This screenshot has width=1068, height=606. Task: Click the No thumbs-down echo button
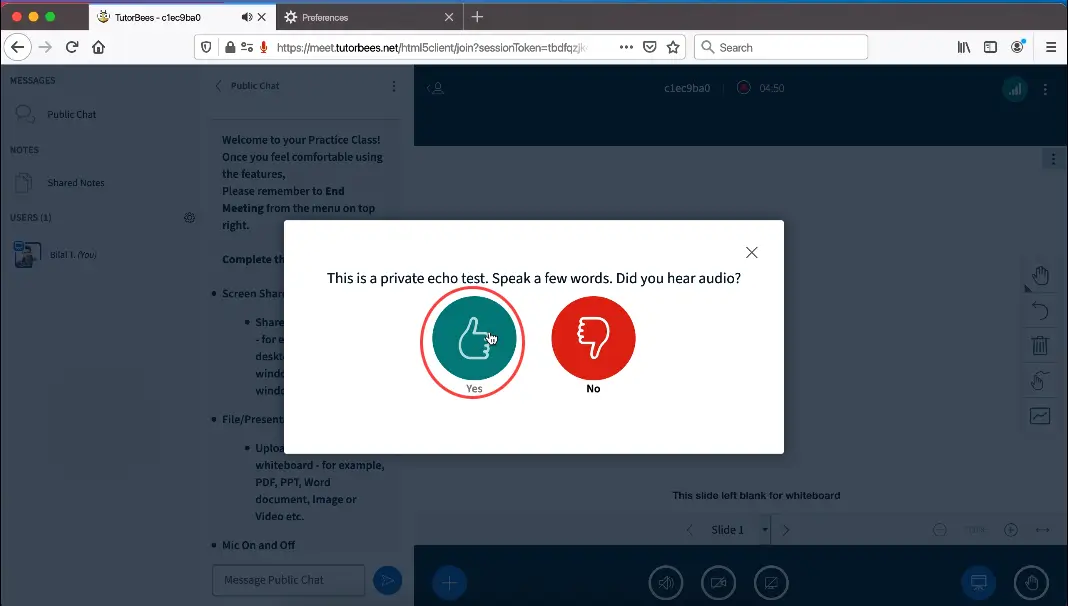593,338
